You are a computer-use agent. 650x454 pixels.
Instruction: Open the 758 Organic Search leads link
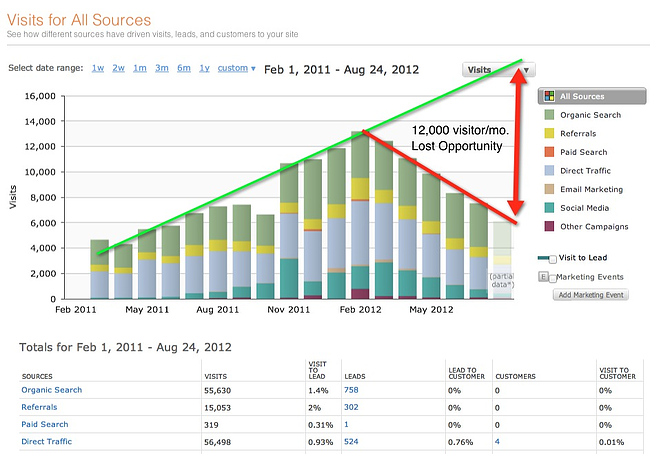[x=351, y=390]
